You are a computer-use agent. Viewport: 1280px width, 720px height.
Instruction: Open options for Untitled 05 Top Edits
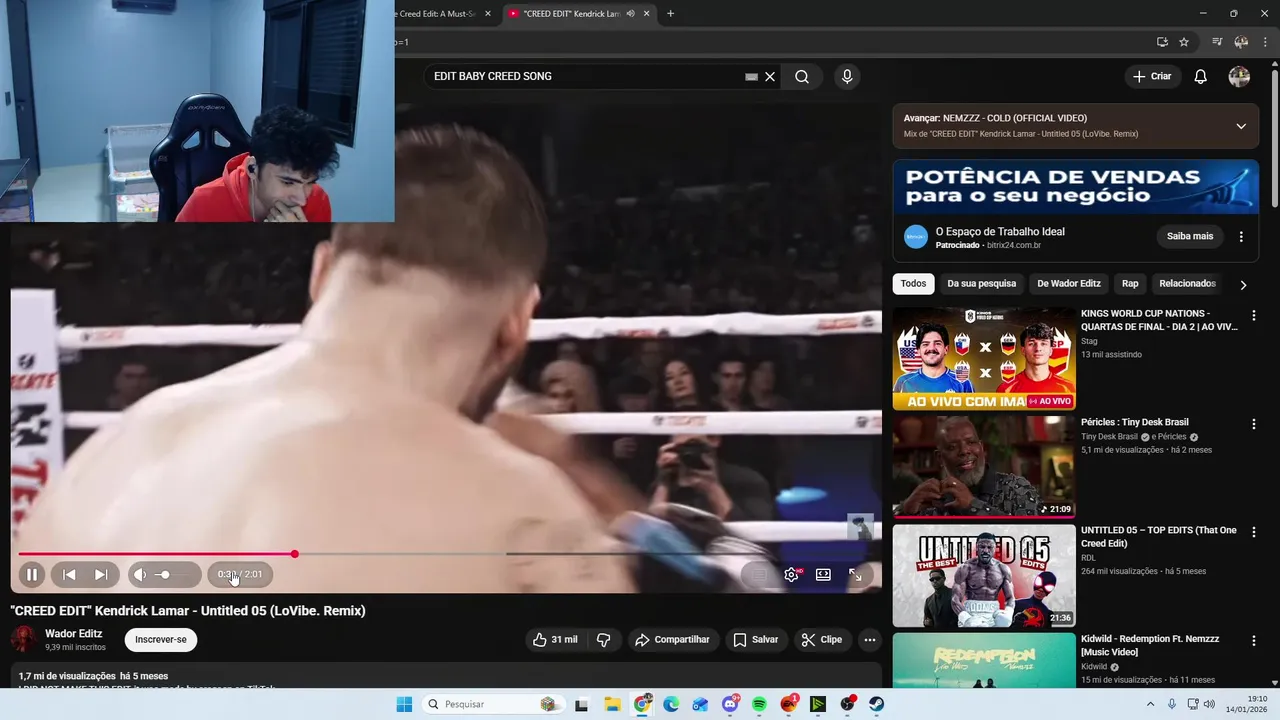coord(1253,533)
